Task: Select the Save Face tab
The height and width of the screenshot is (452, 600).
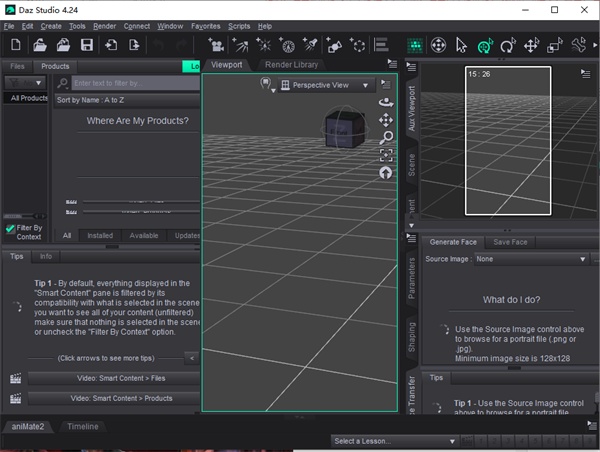Action: point(511,242)
